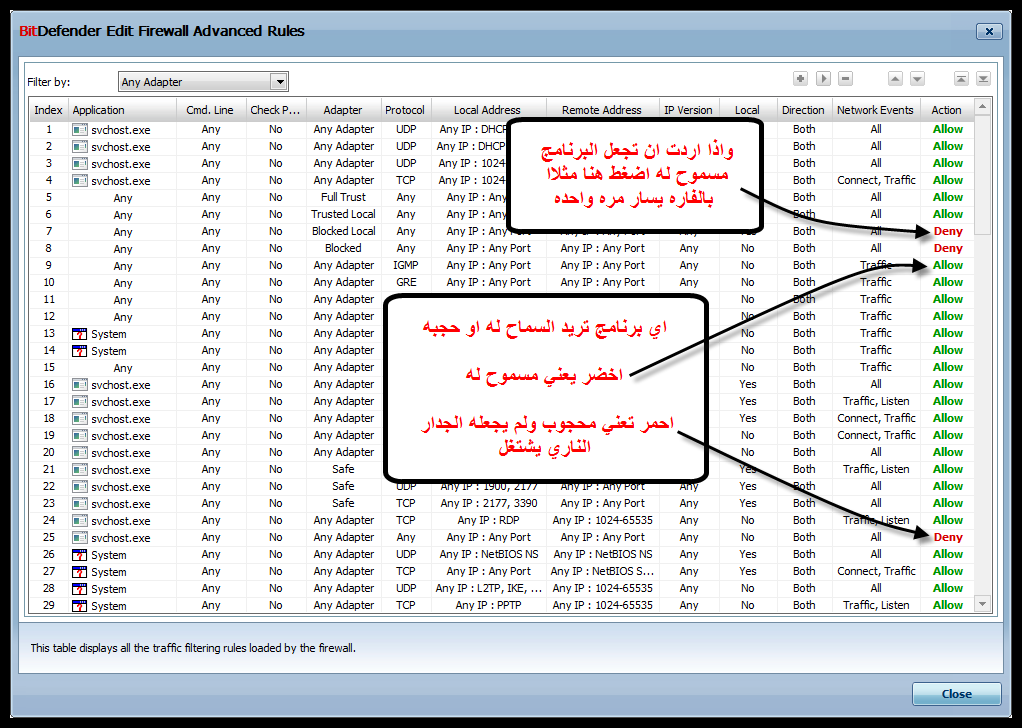This screenshot has width=1022, height=728.
Task: Click the IP Version column header
Action: pos(688,110)
